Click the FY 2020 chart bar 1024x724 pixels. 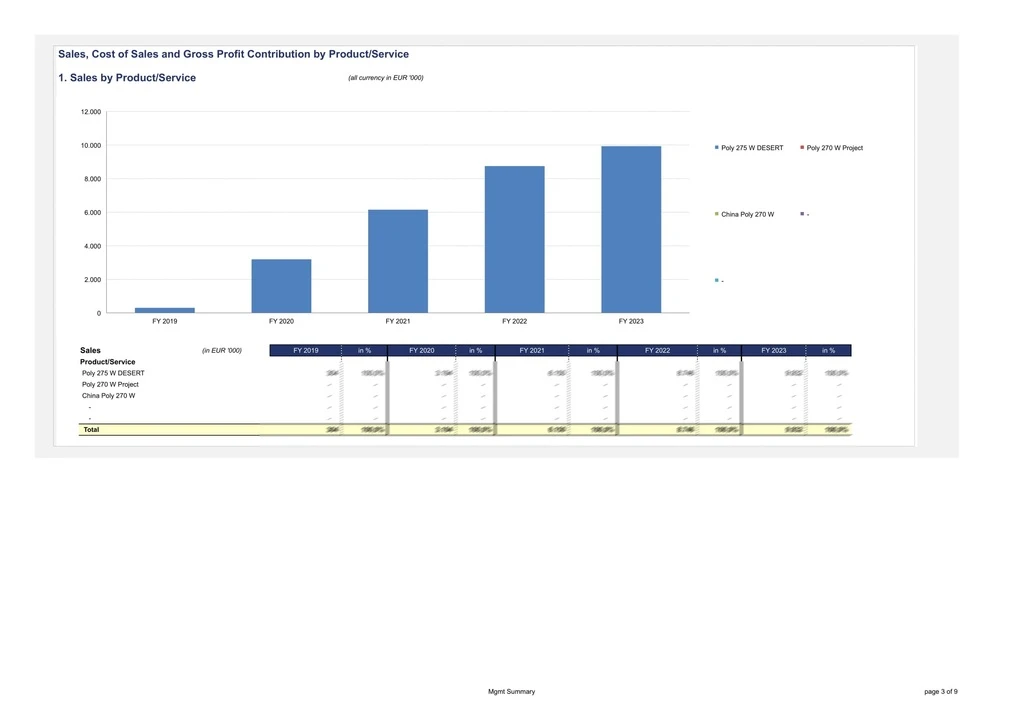tap(281, 286)
